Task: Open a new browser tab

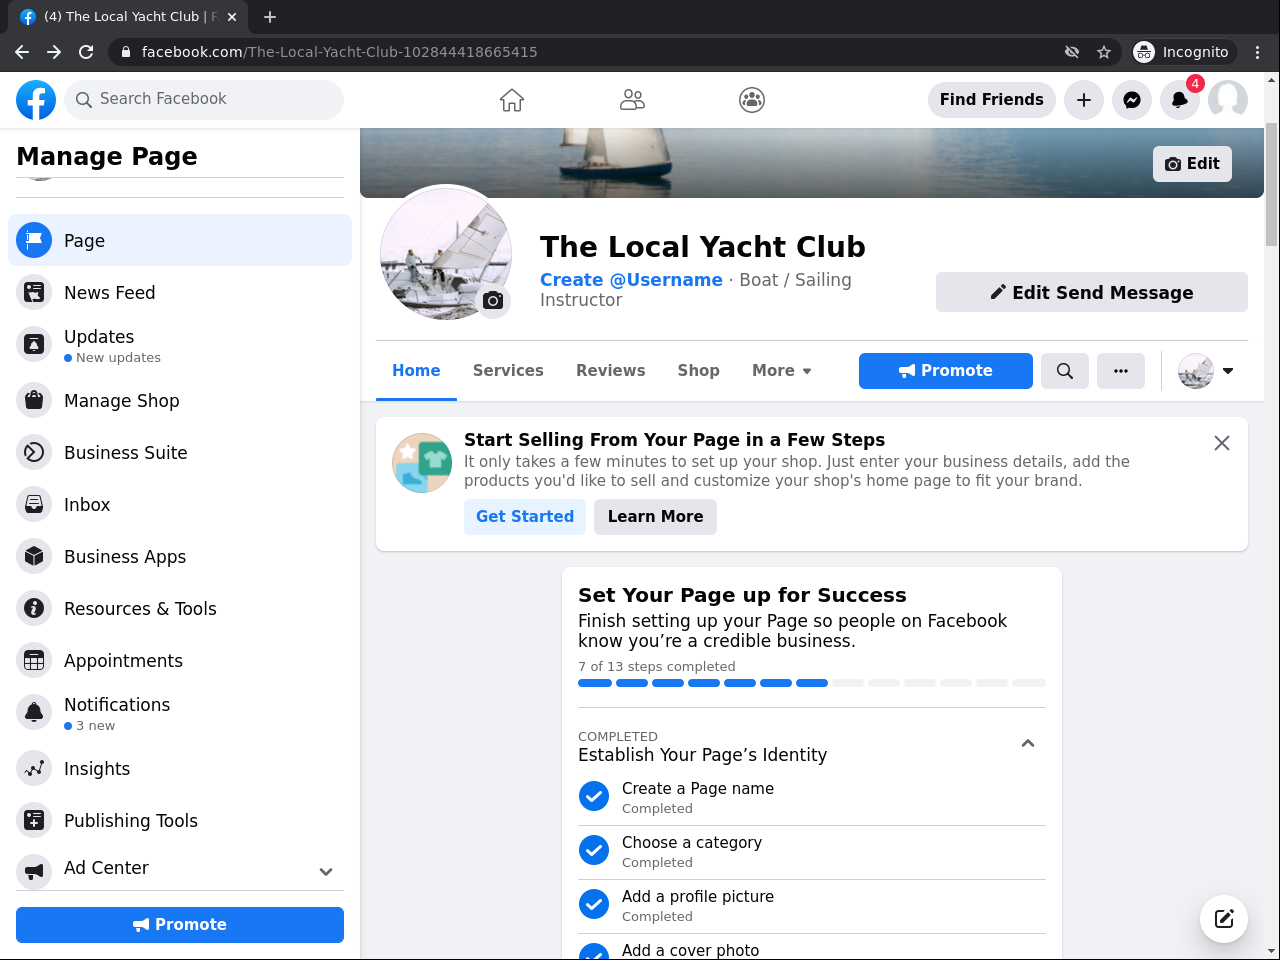Action: [270, 17]
